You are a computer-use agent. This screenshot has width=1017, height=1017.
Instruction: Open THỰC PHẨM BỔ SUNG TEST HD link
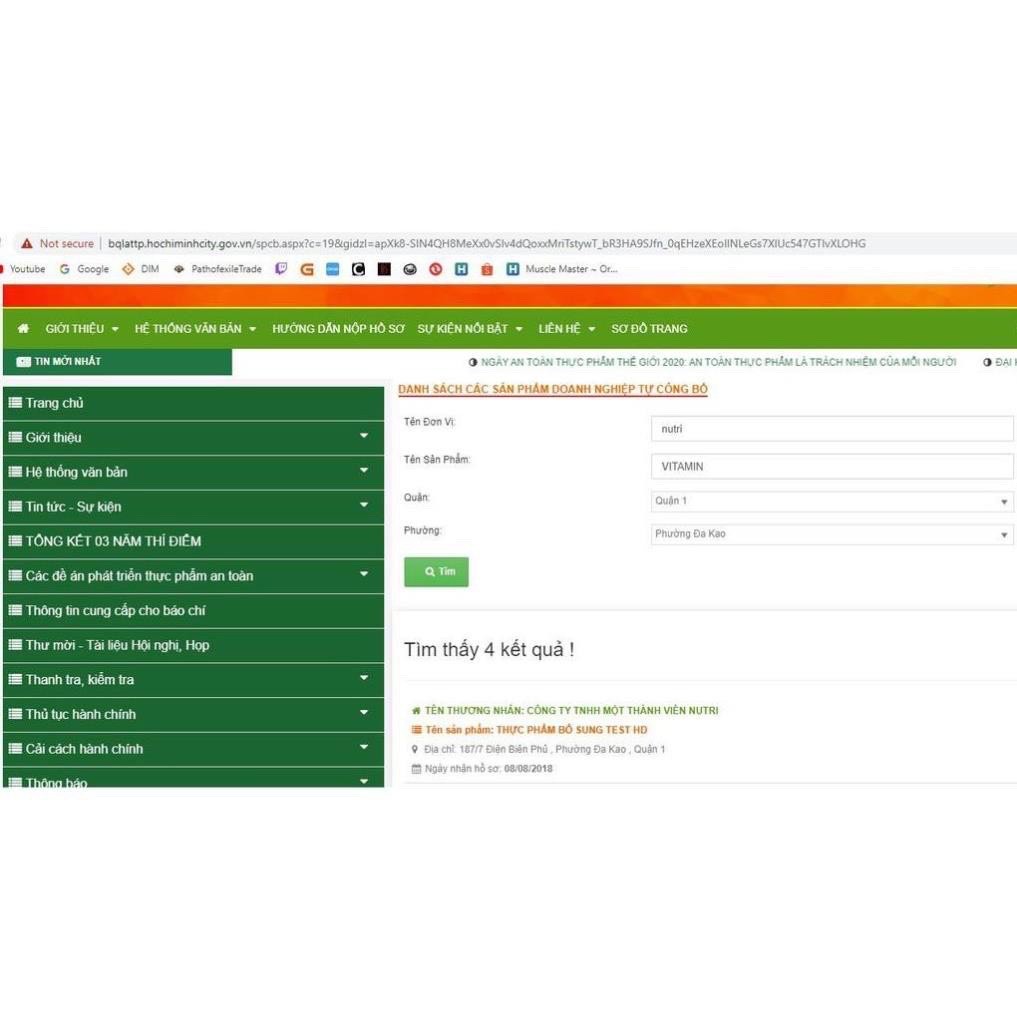(x=571, y=730)
